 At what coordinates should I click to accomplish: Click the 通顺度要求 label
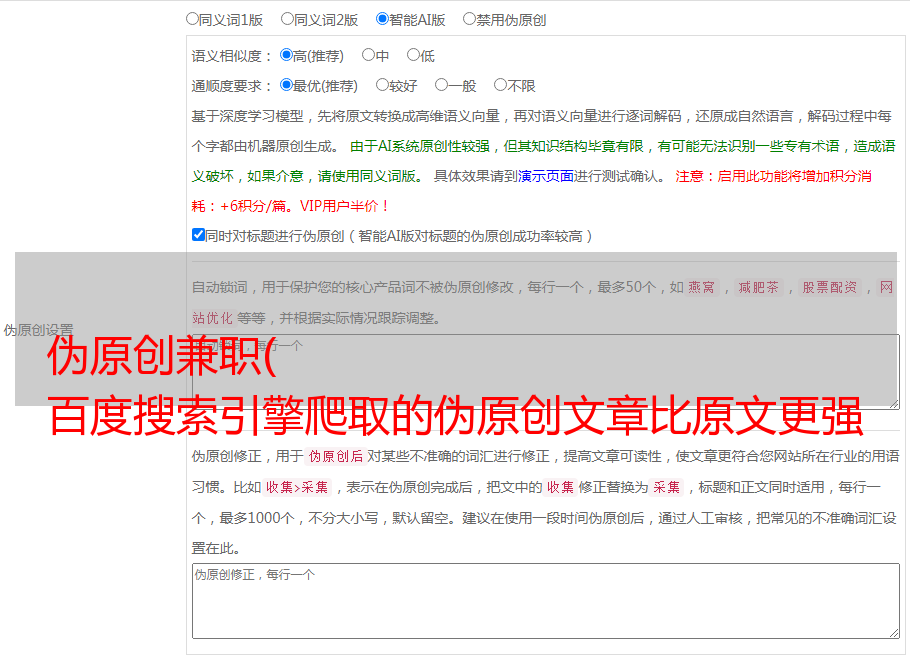pyautogui.click(x=231, y=87)
